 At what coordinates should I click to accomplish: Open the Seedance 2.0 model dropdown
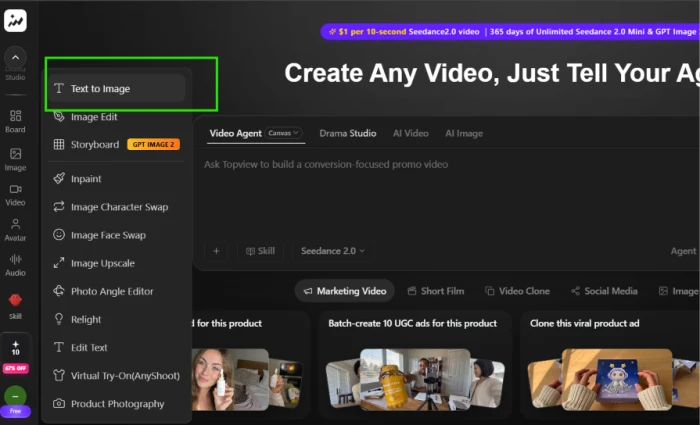click(x=333, y=251)
